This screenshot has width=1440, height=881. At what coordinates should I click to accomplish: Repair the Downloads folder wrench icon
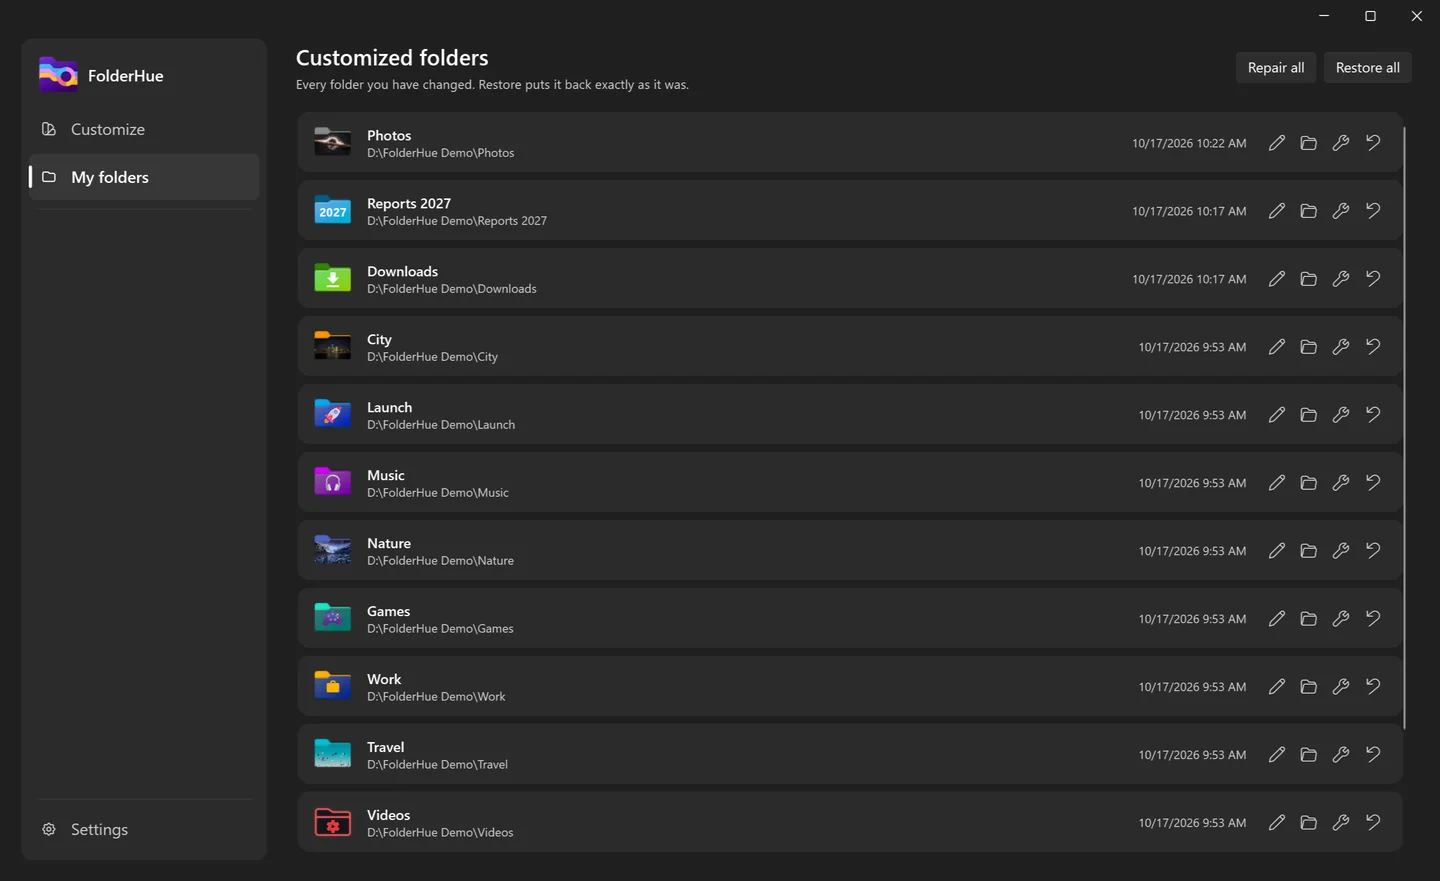tap(1340, 279)
